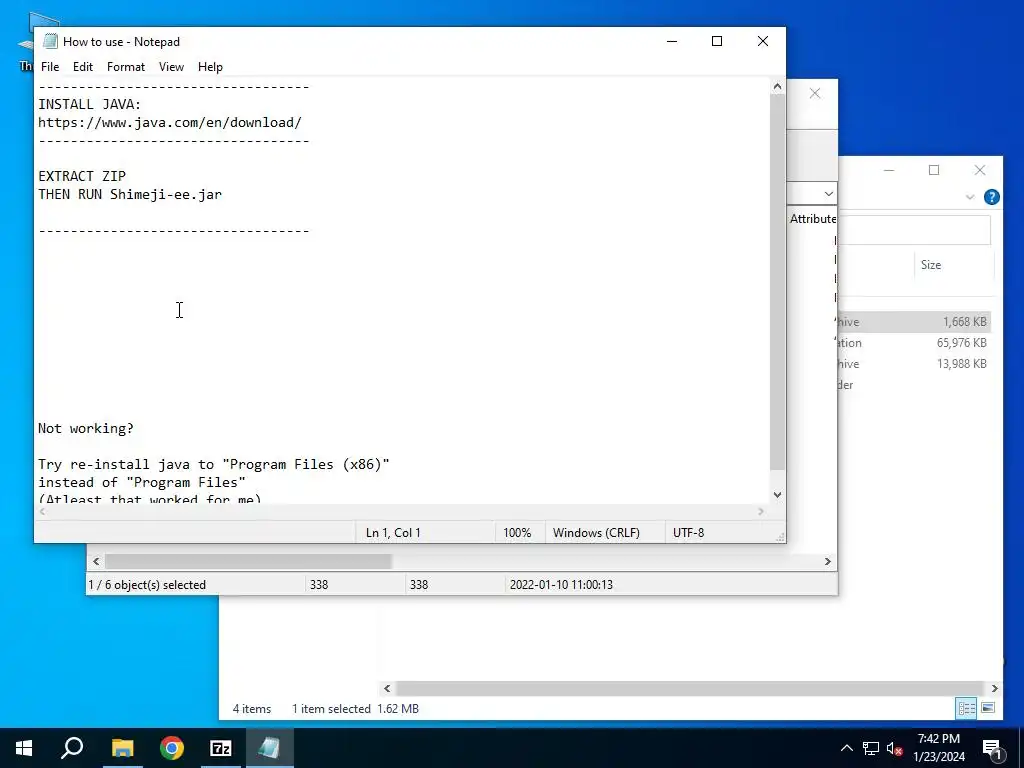Close the File Explorer window
The height and width of the screenshot is (768, 1024).
tap(980, 170)
